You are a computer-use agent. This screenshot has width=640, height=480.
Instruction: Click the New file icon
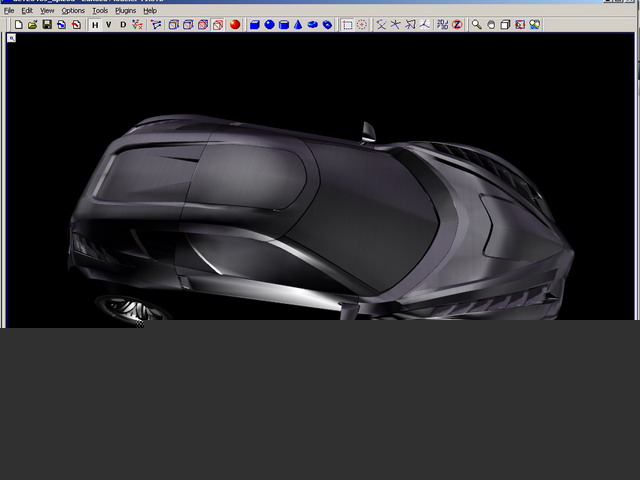18,24
